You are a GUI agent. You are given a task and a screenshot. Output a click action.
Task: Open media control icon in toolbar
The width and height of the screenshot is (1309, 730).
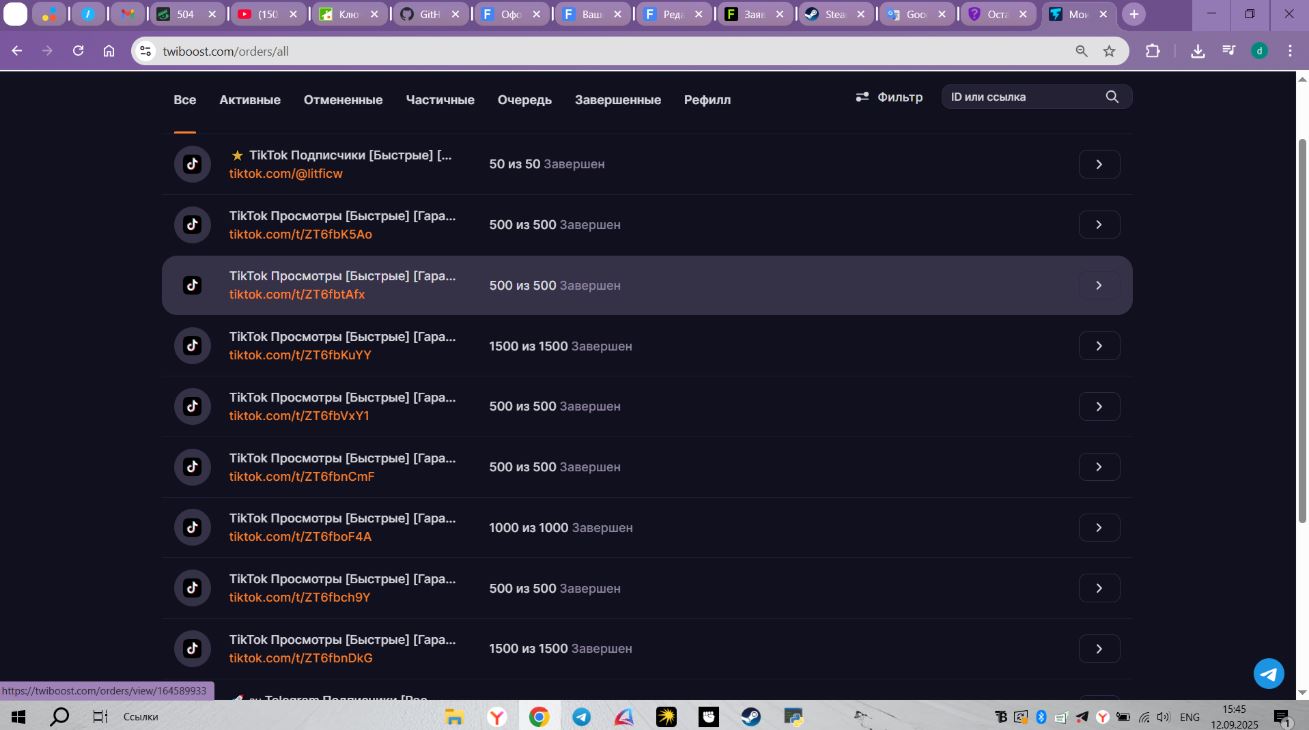pyautogui.click(x=1229, y=51)
